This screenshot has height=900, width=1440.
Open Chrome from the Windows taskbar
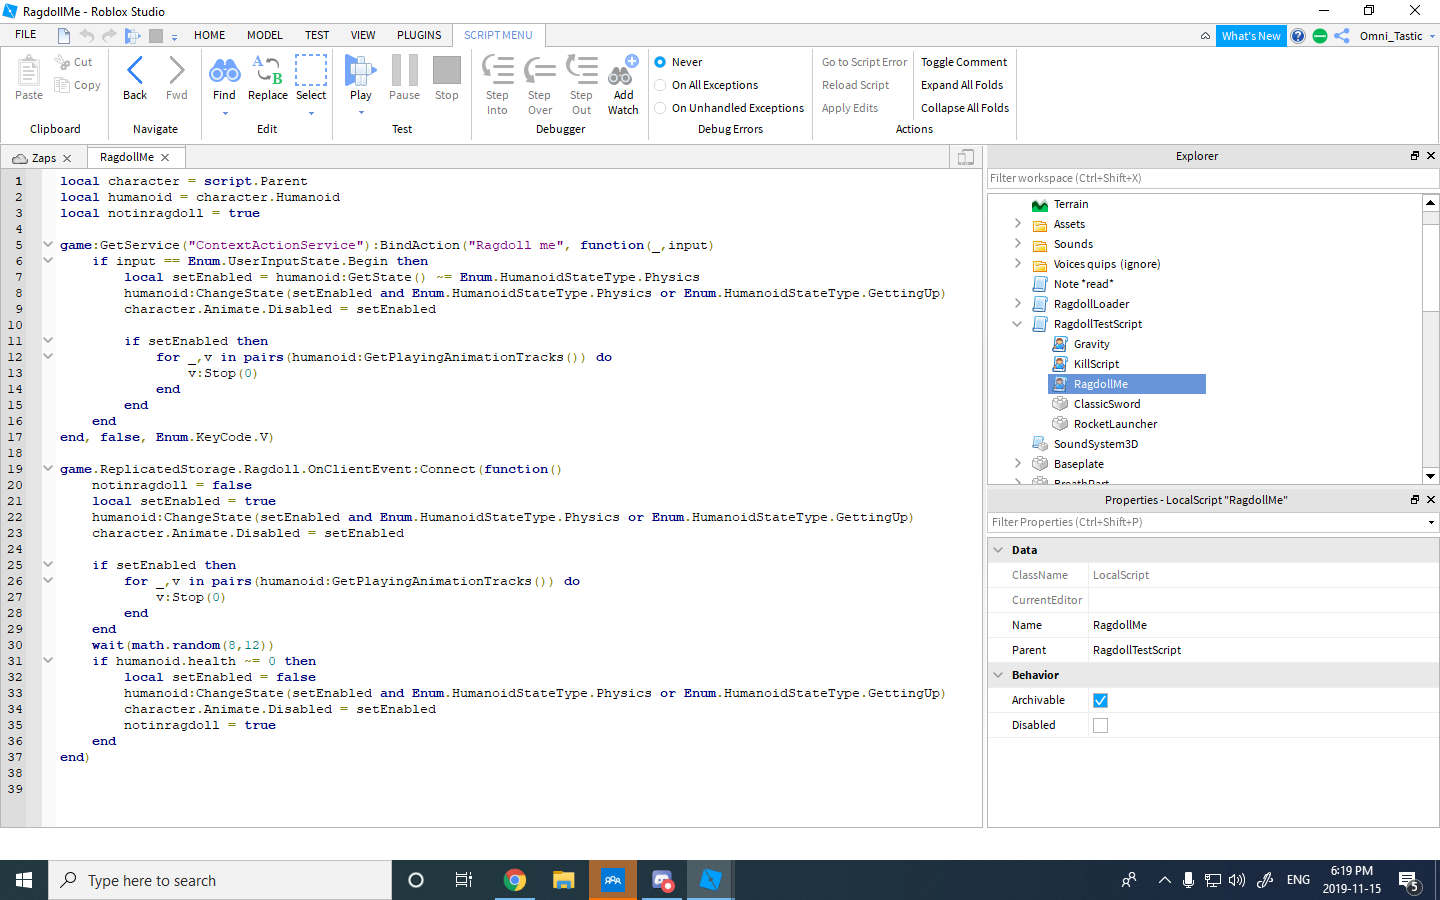(x=515, y=880)
